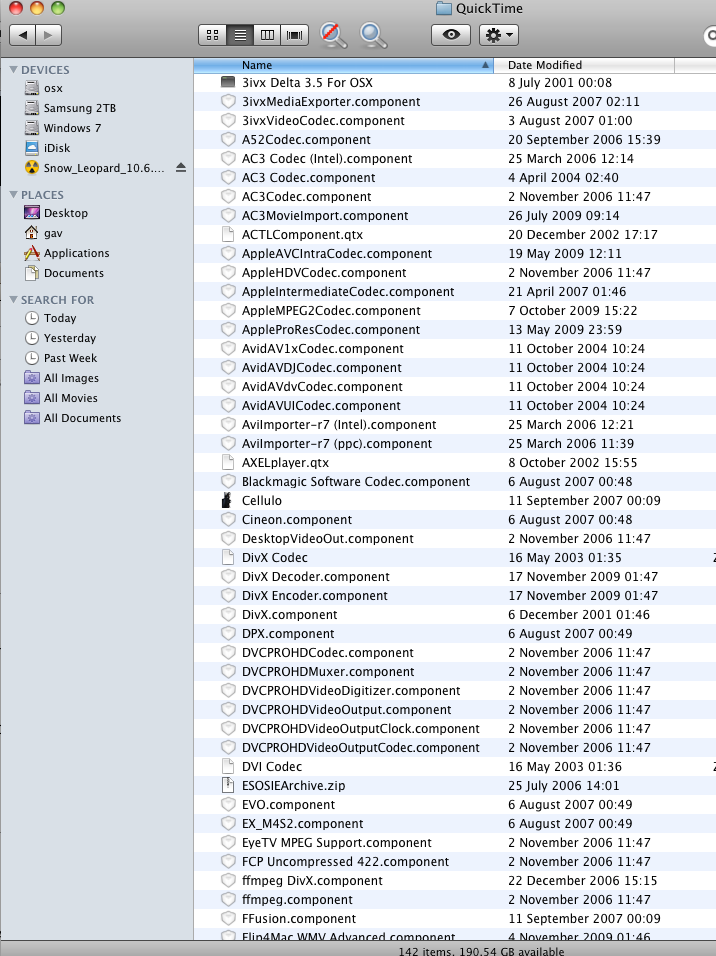Click the crossed-out magnifier toolbar icon
Screen dimensions: 716x956
pos(334,35)
